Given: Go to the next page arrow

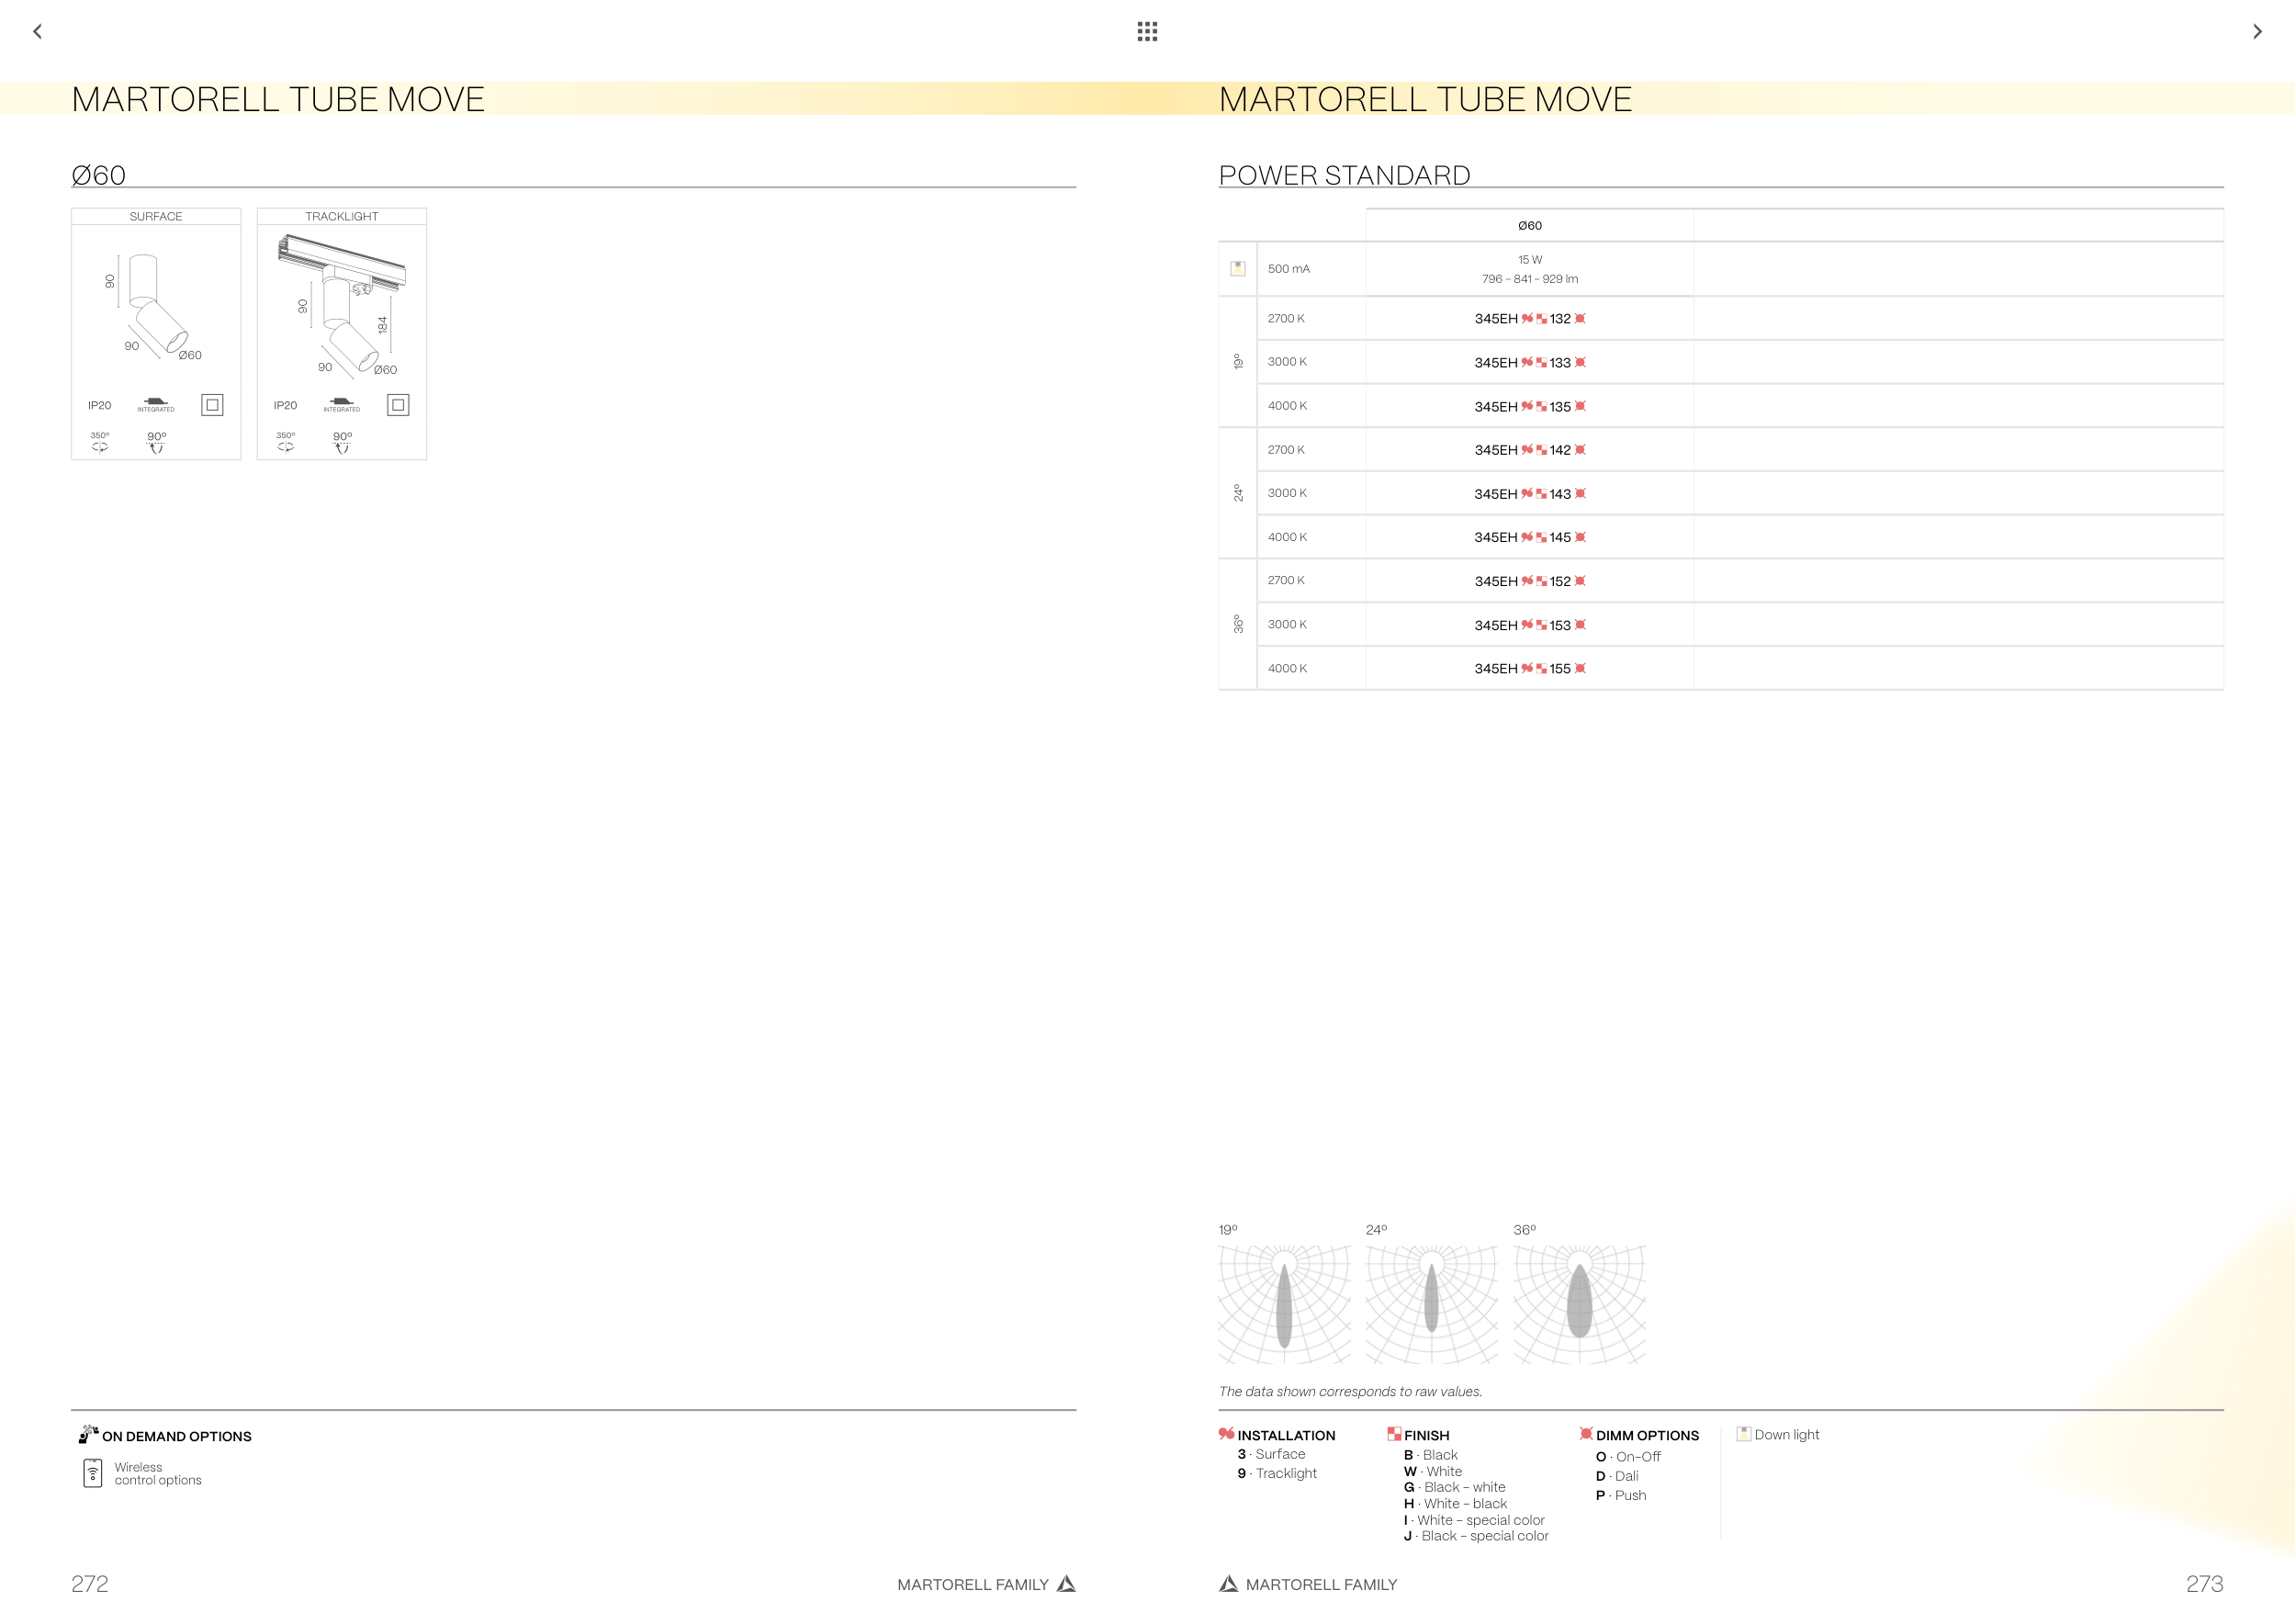Looking at the screenshot, I should (2257, 32).
